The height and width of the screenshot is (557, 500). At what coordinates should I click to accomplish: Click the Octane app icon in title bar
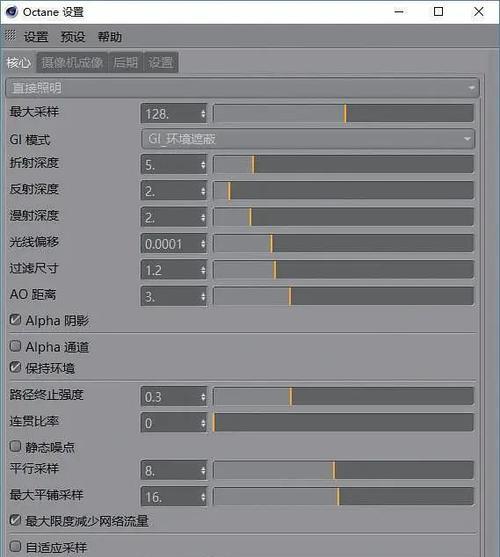(11, 11)
